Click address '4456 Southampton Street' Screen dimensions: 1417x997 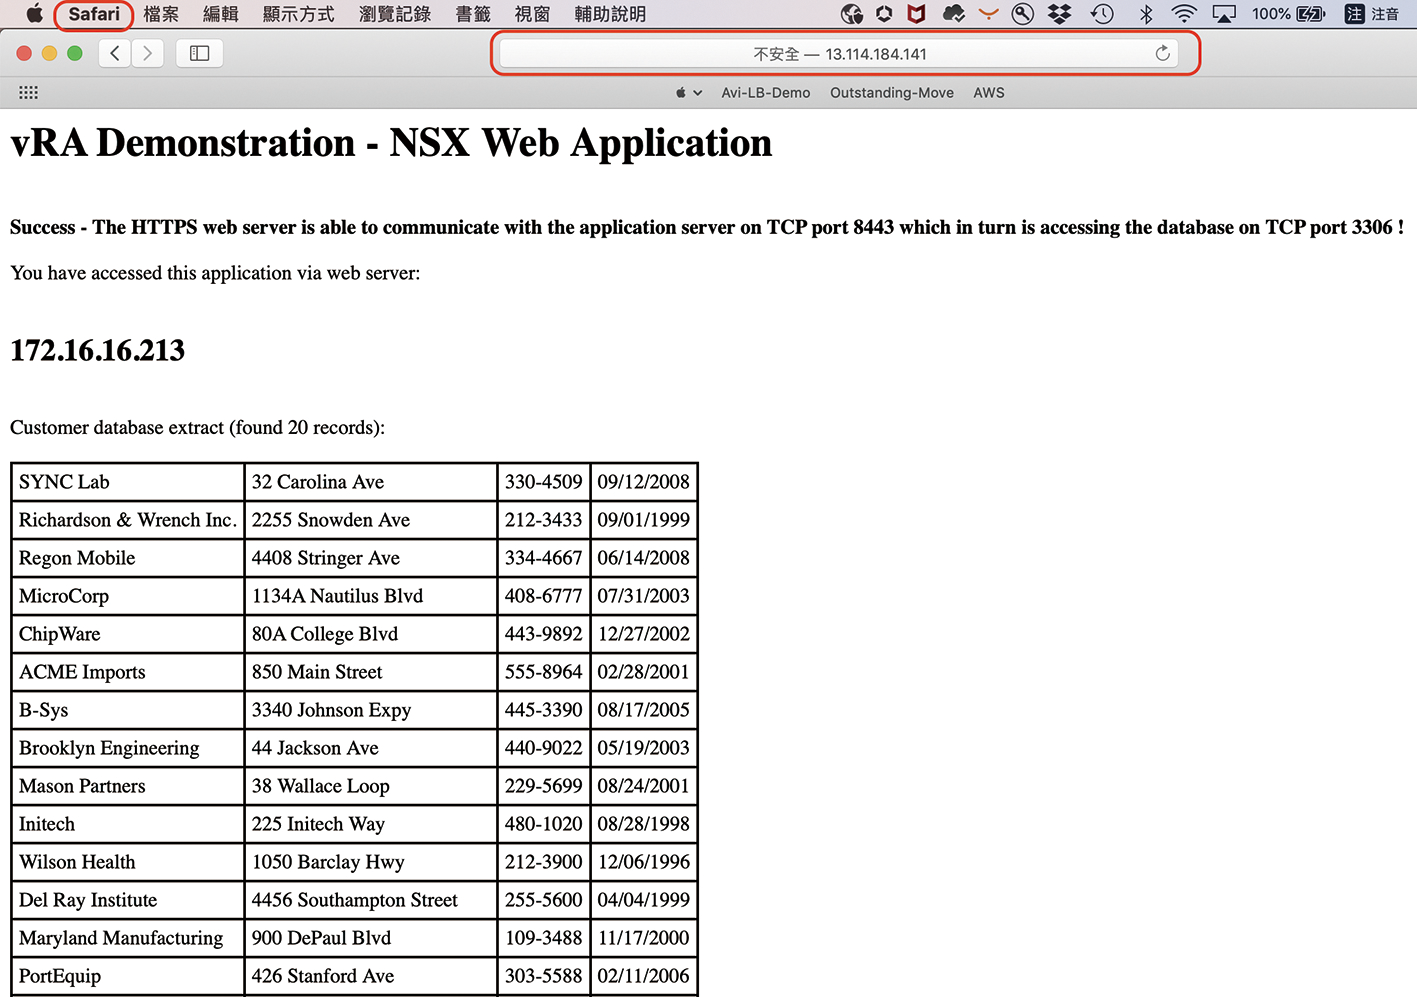(355, 900)
